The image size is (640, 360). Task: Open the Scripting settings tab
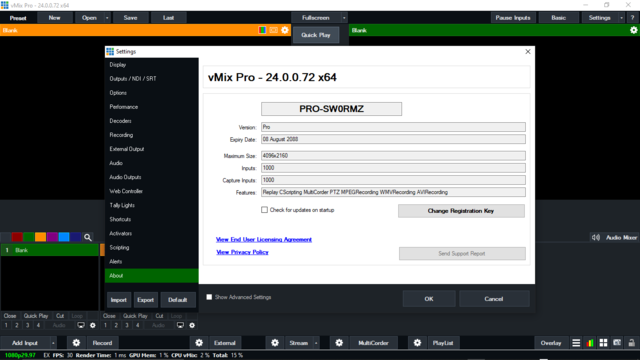click(151, 247)
